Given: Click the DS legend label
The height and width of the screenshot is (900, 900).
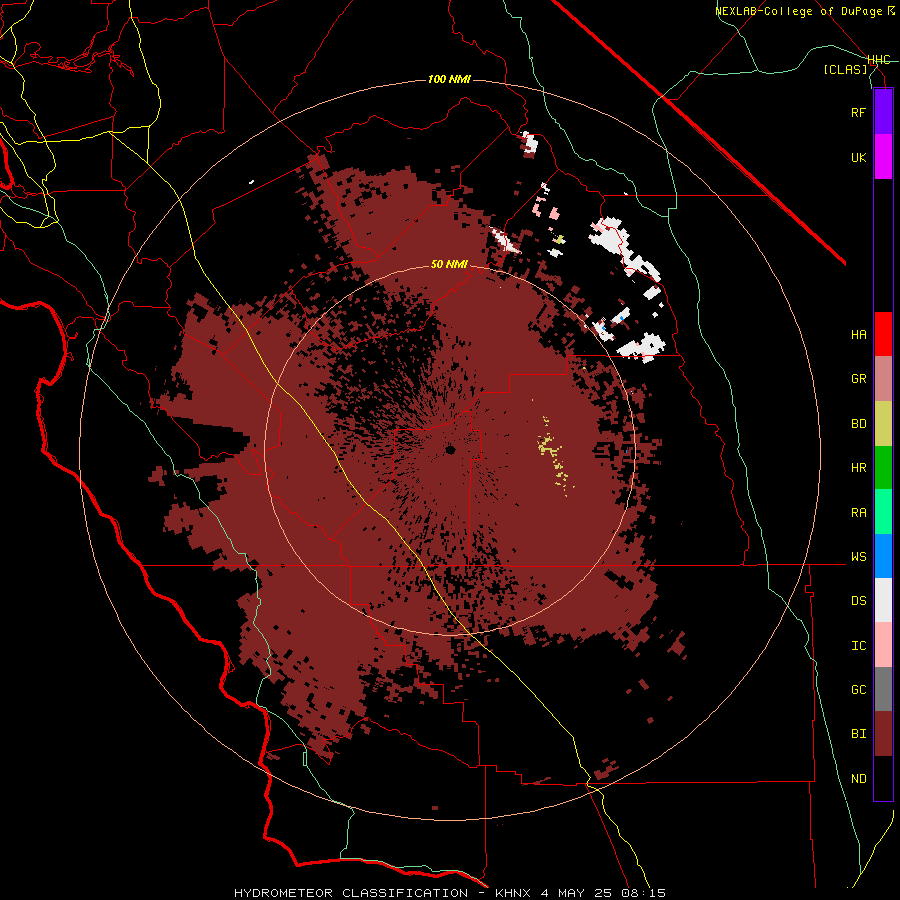Looking at the screenshot, I should [858, 601].
